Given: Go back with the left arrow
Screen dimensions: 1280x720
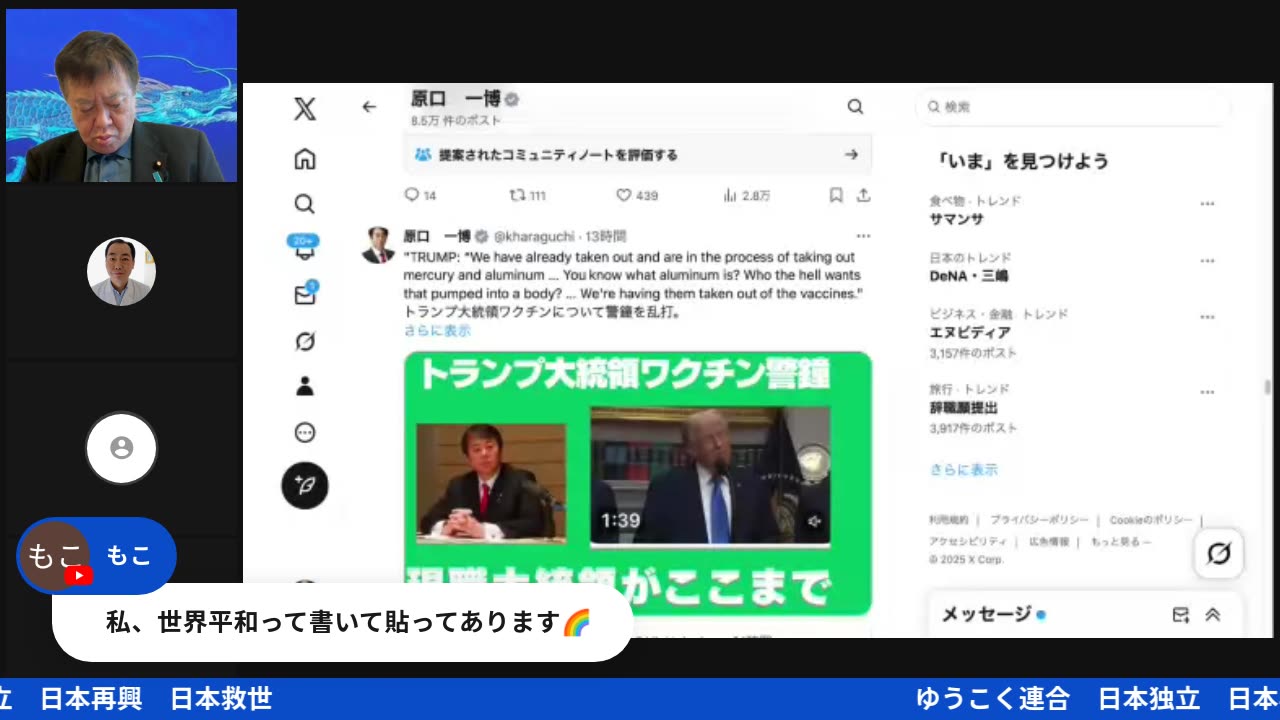Looking at the screenshot, I should 369,107.
